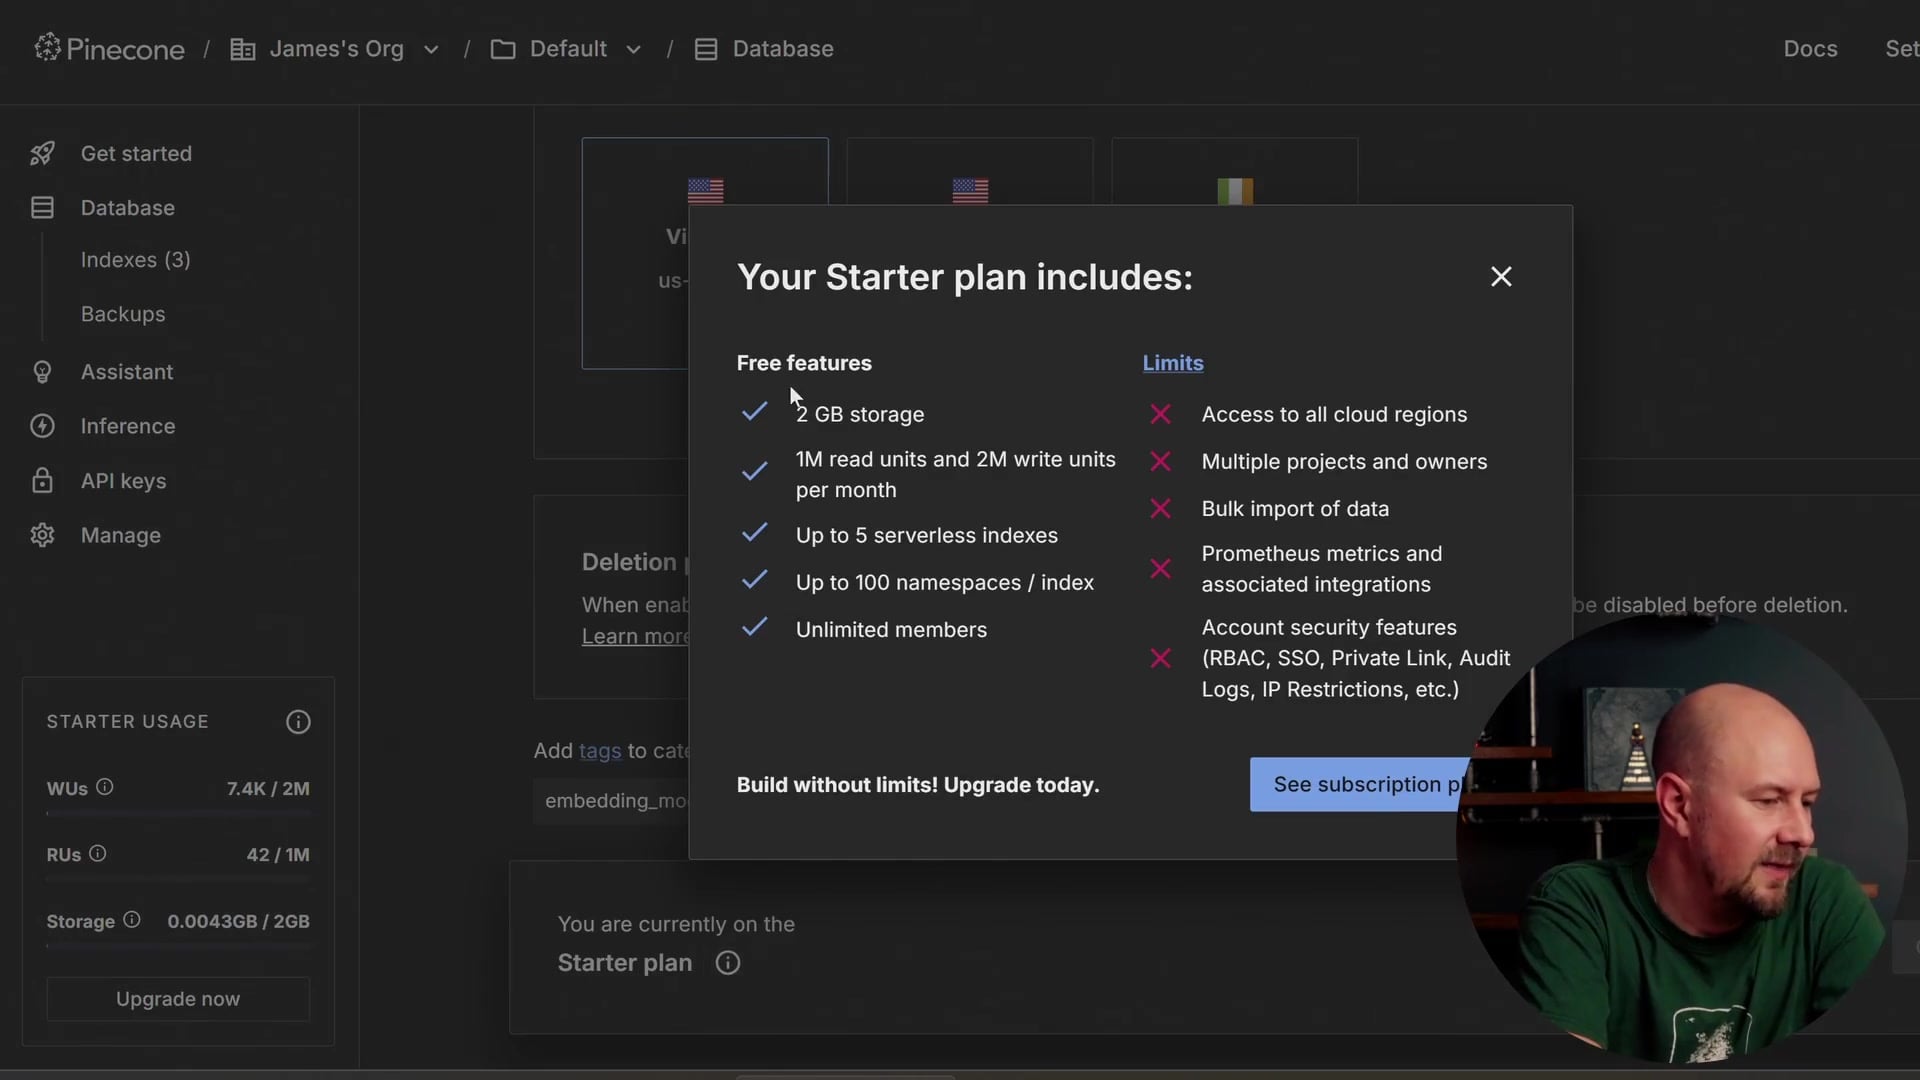Click the Storage usage progress bar
This screenshot has height=1080, width=1920.
click(177, 945)
